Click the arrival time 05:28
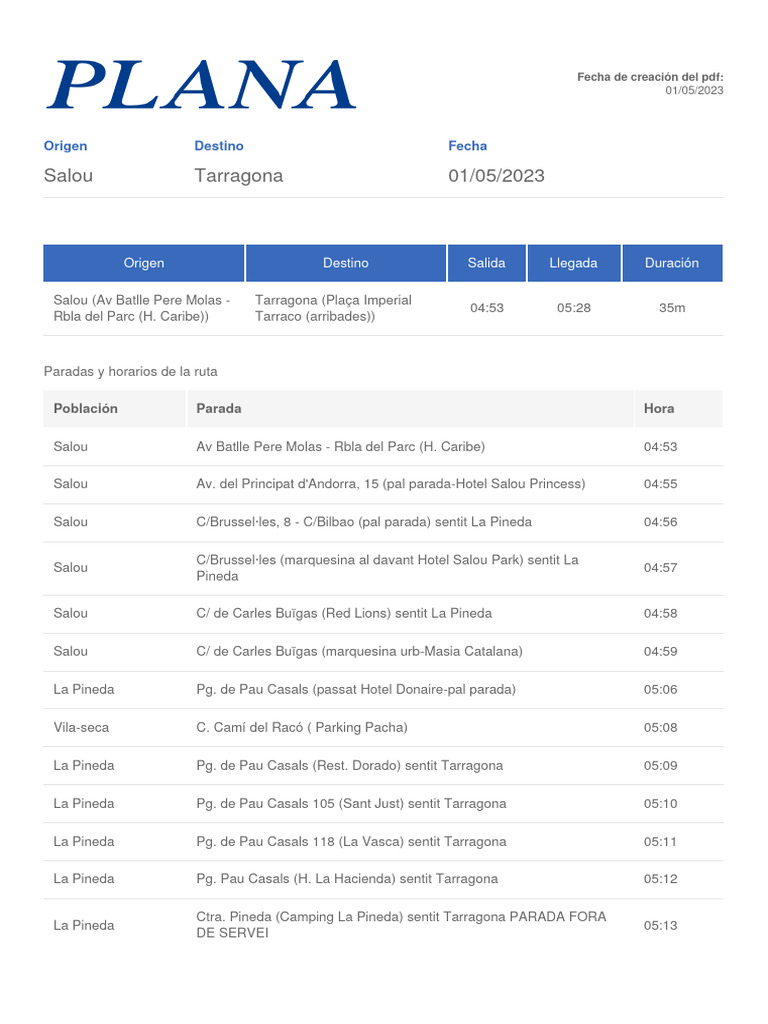This screenshot has height=1024, width=768. (x=574, y=308)
